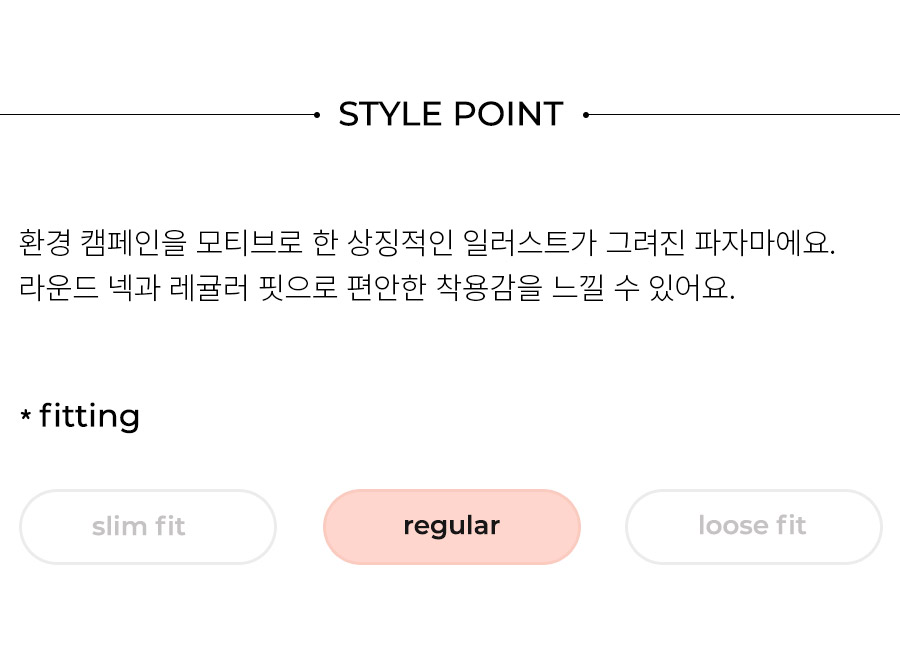Click the phrase 레귤러 핏으로
Viewport: 900px width, 647px height.
point(253,287)
